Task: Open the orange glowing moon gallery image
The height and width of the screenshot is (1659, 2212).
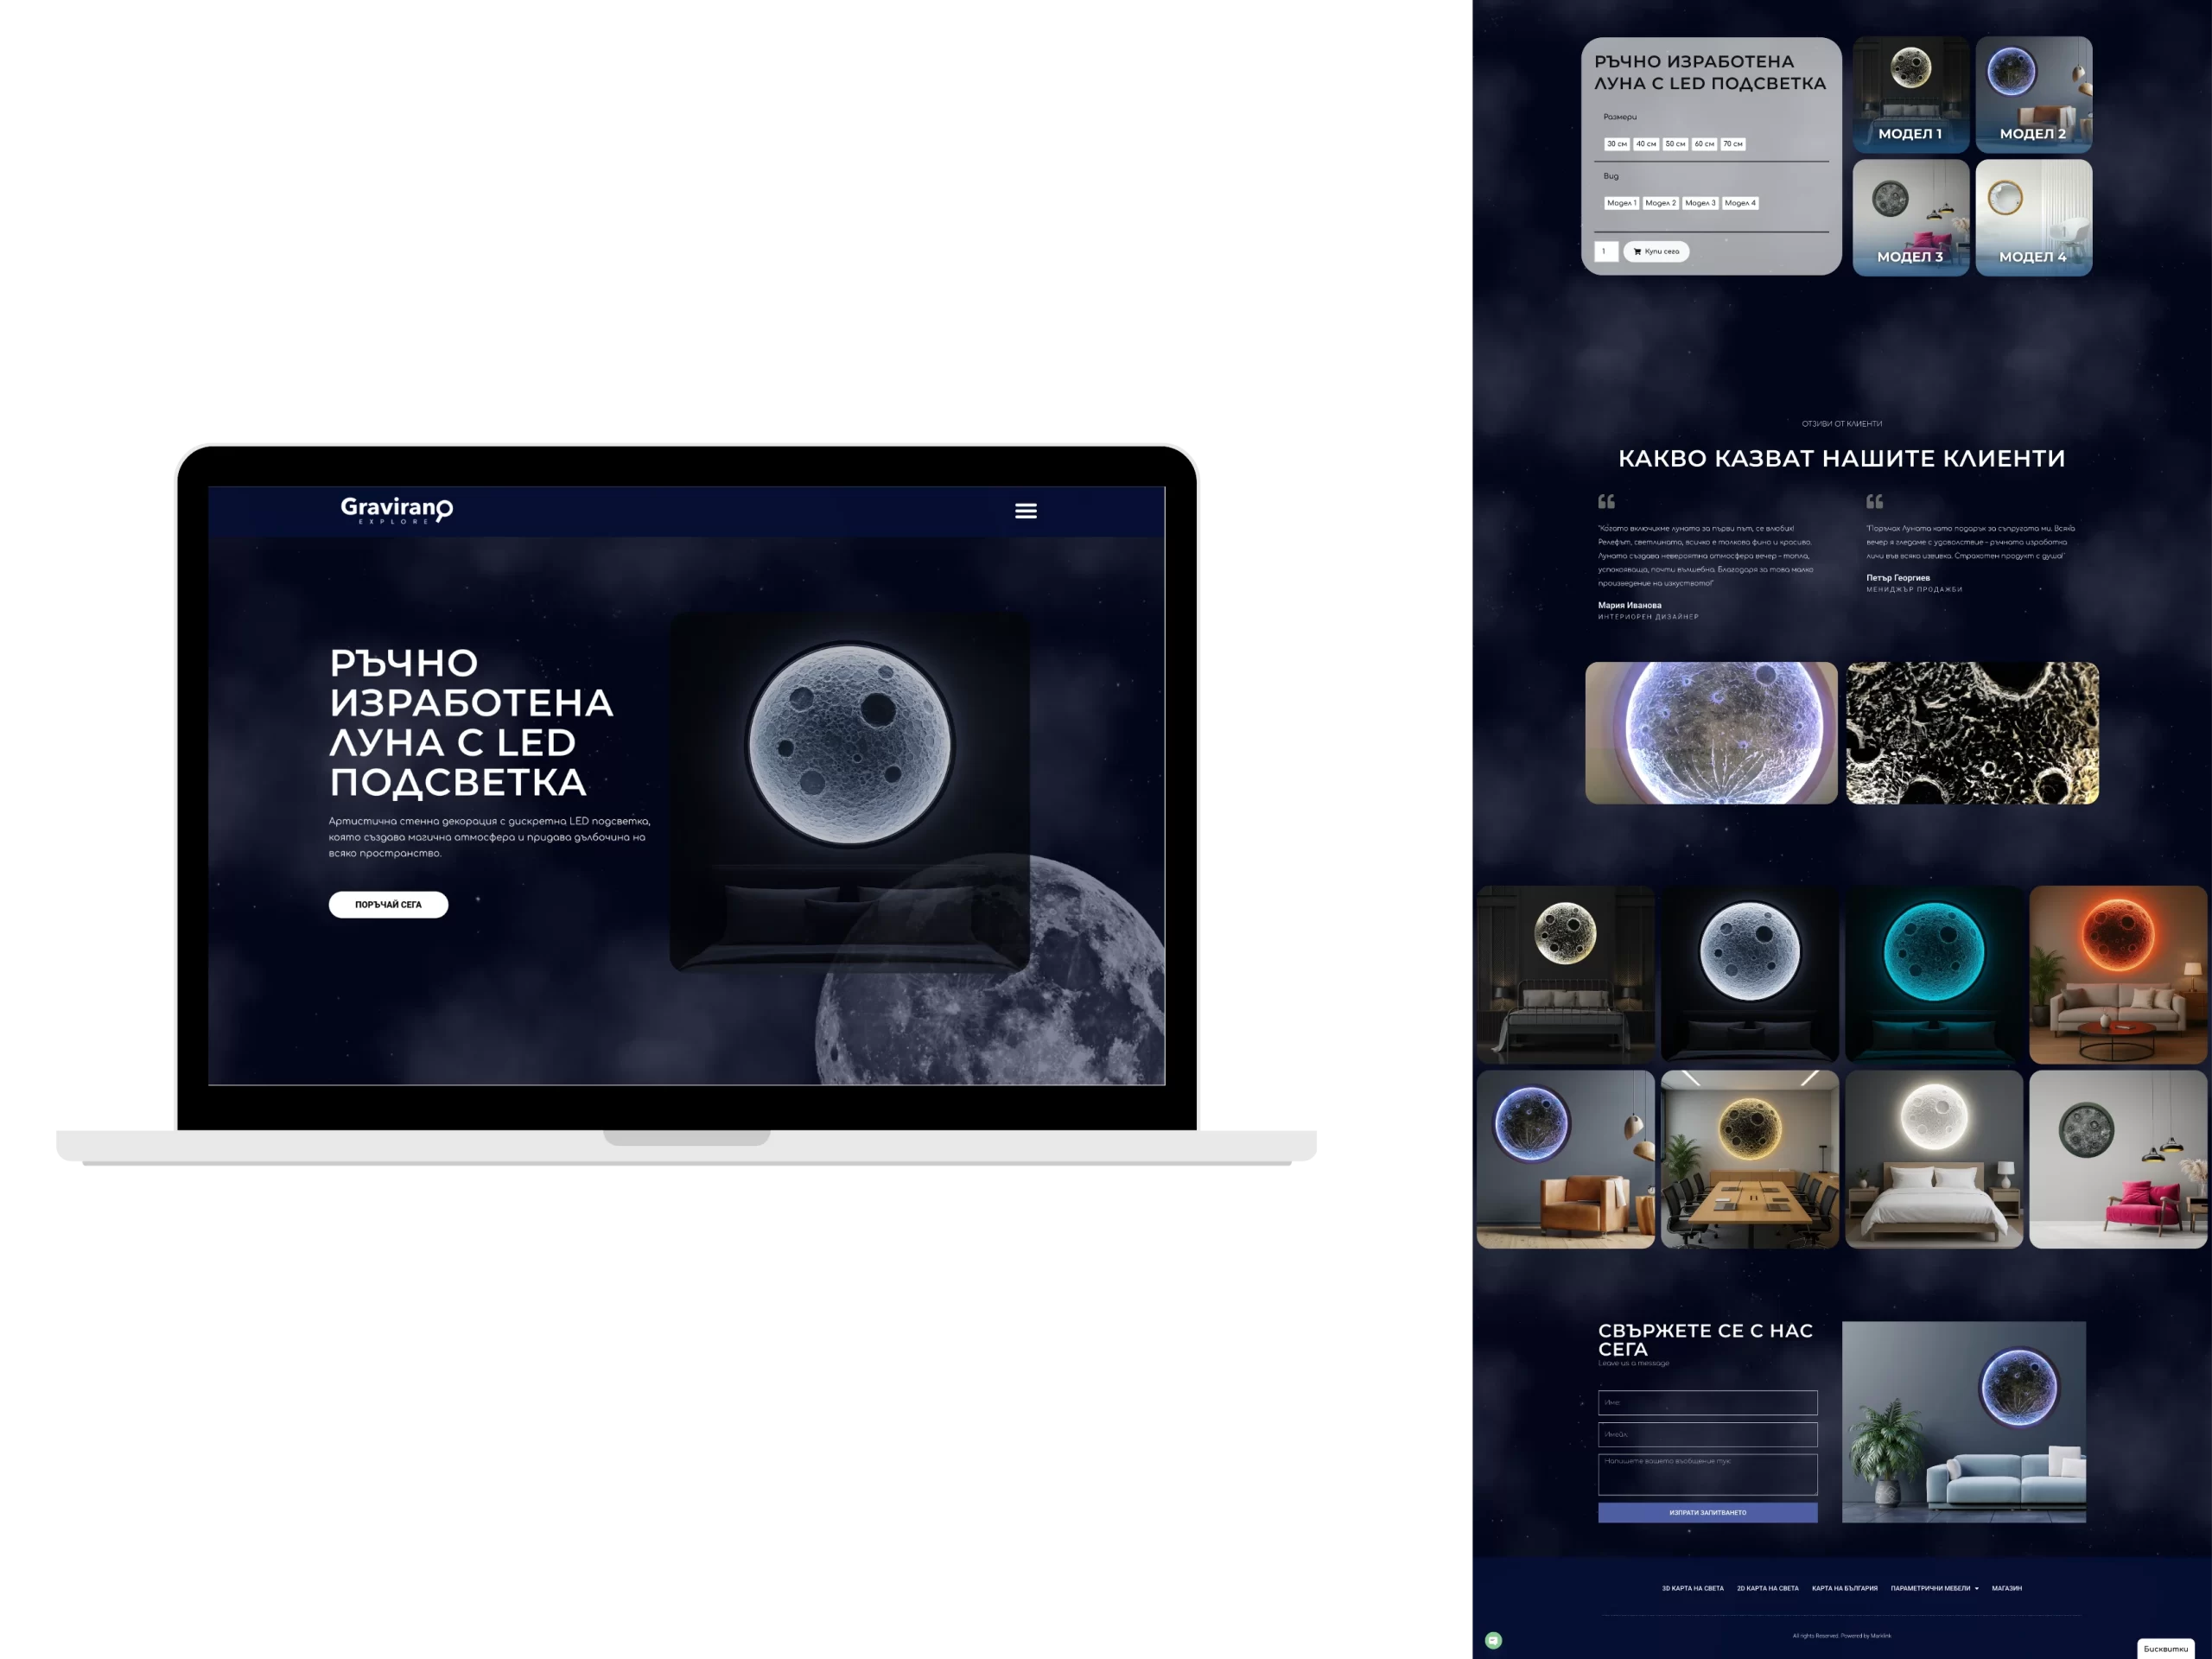Action: coord(2117,974)
